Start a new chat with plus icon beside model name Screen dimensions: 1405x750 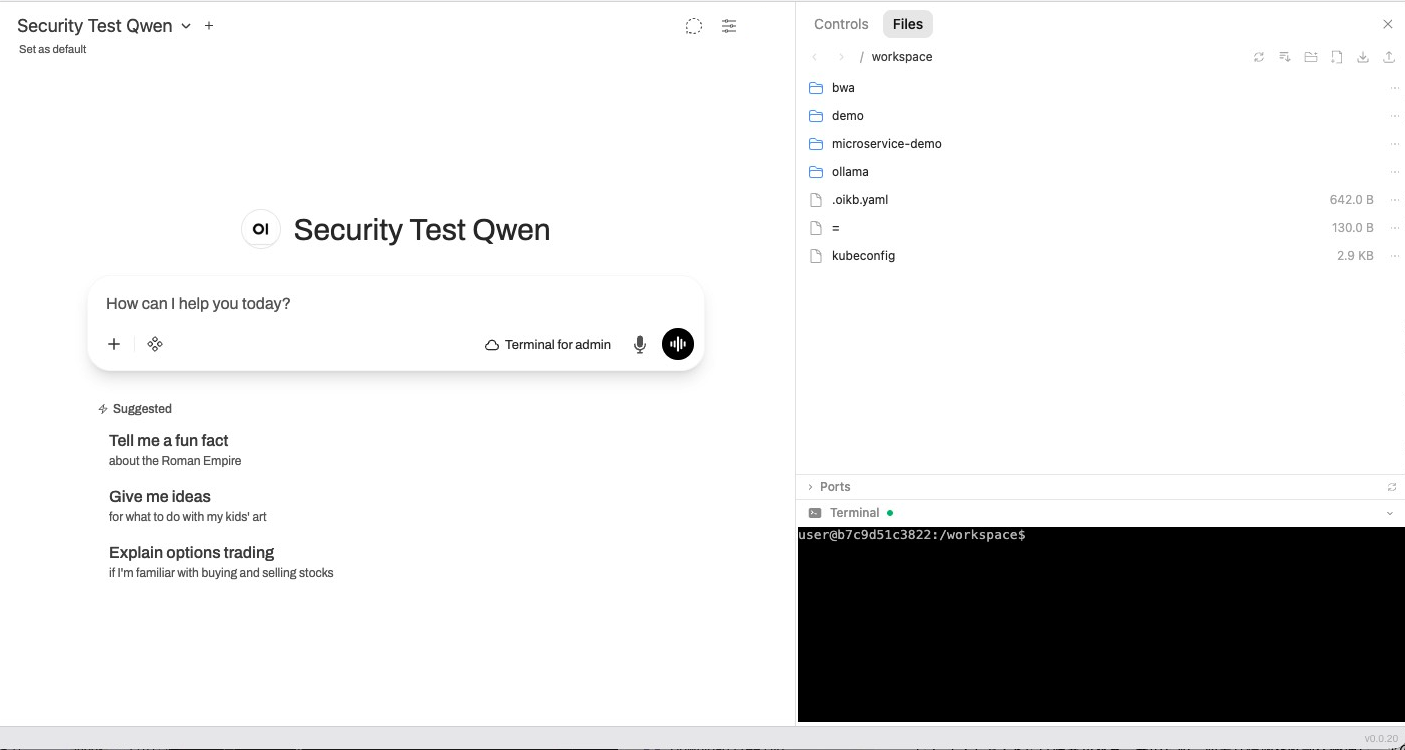point(209,26)
